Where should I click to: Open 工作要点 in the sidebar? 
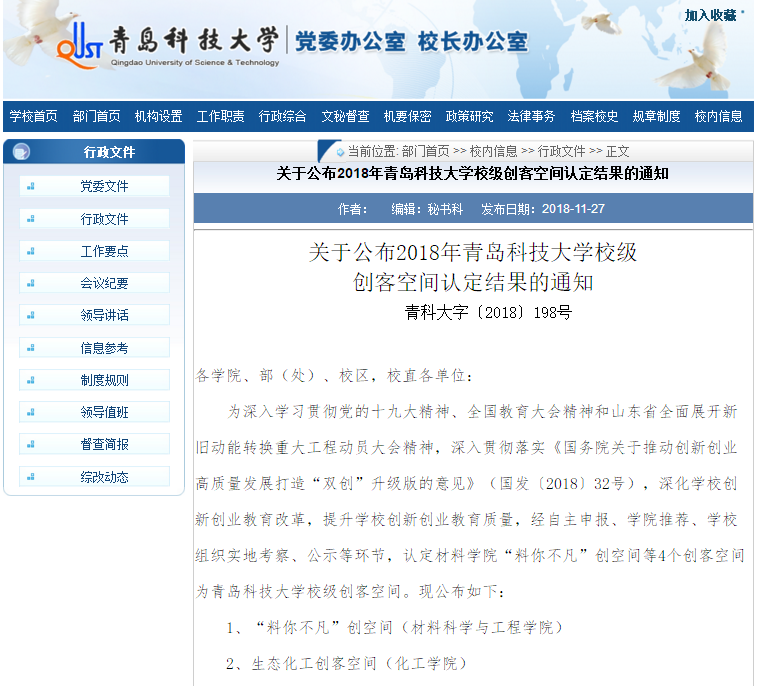coord(104,251)
